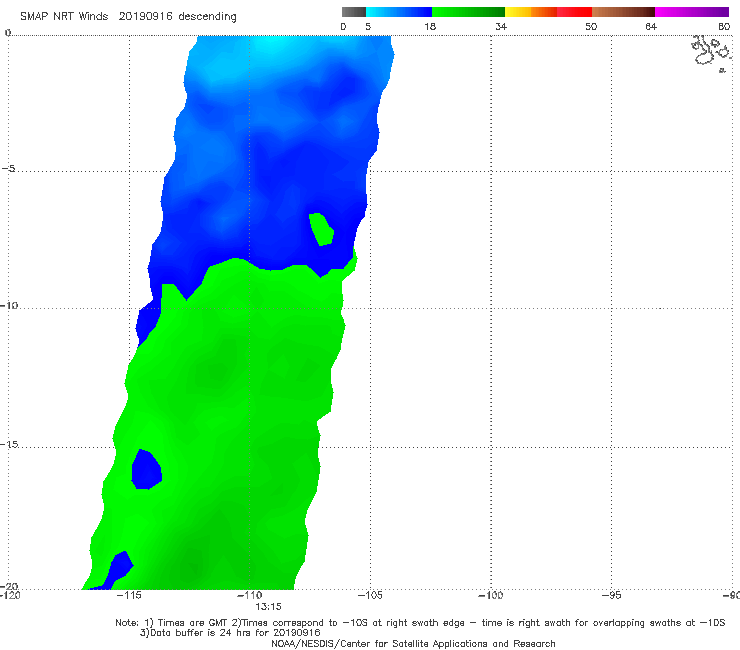Click the title text 'SMAP NRT Winds 20190916 descending'
Screen dimensions: 740x650
click(128, 17)
